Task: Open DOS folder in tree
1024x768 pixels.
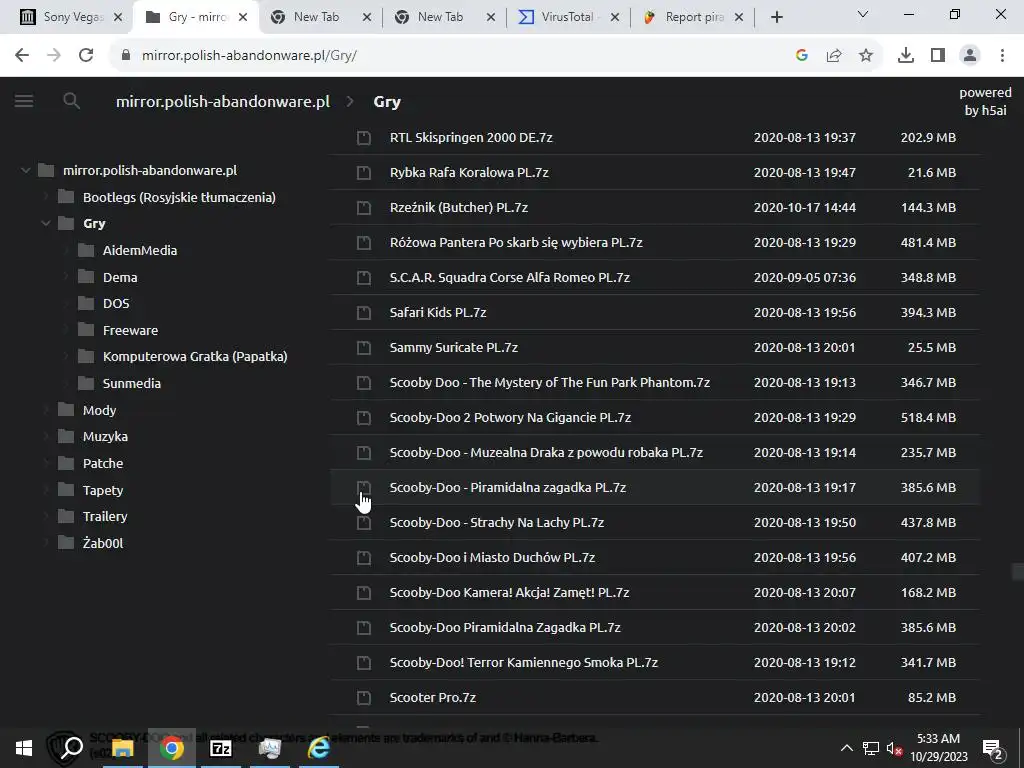Action: point(116,304)
